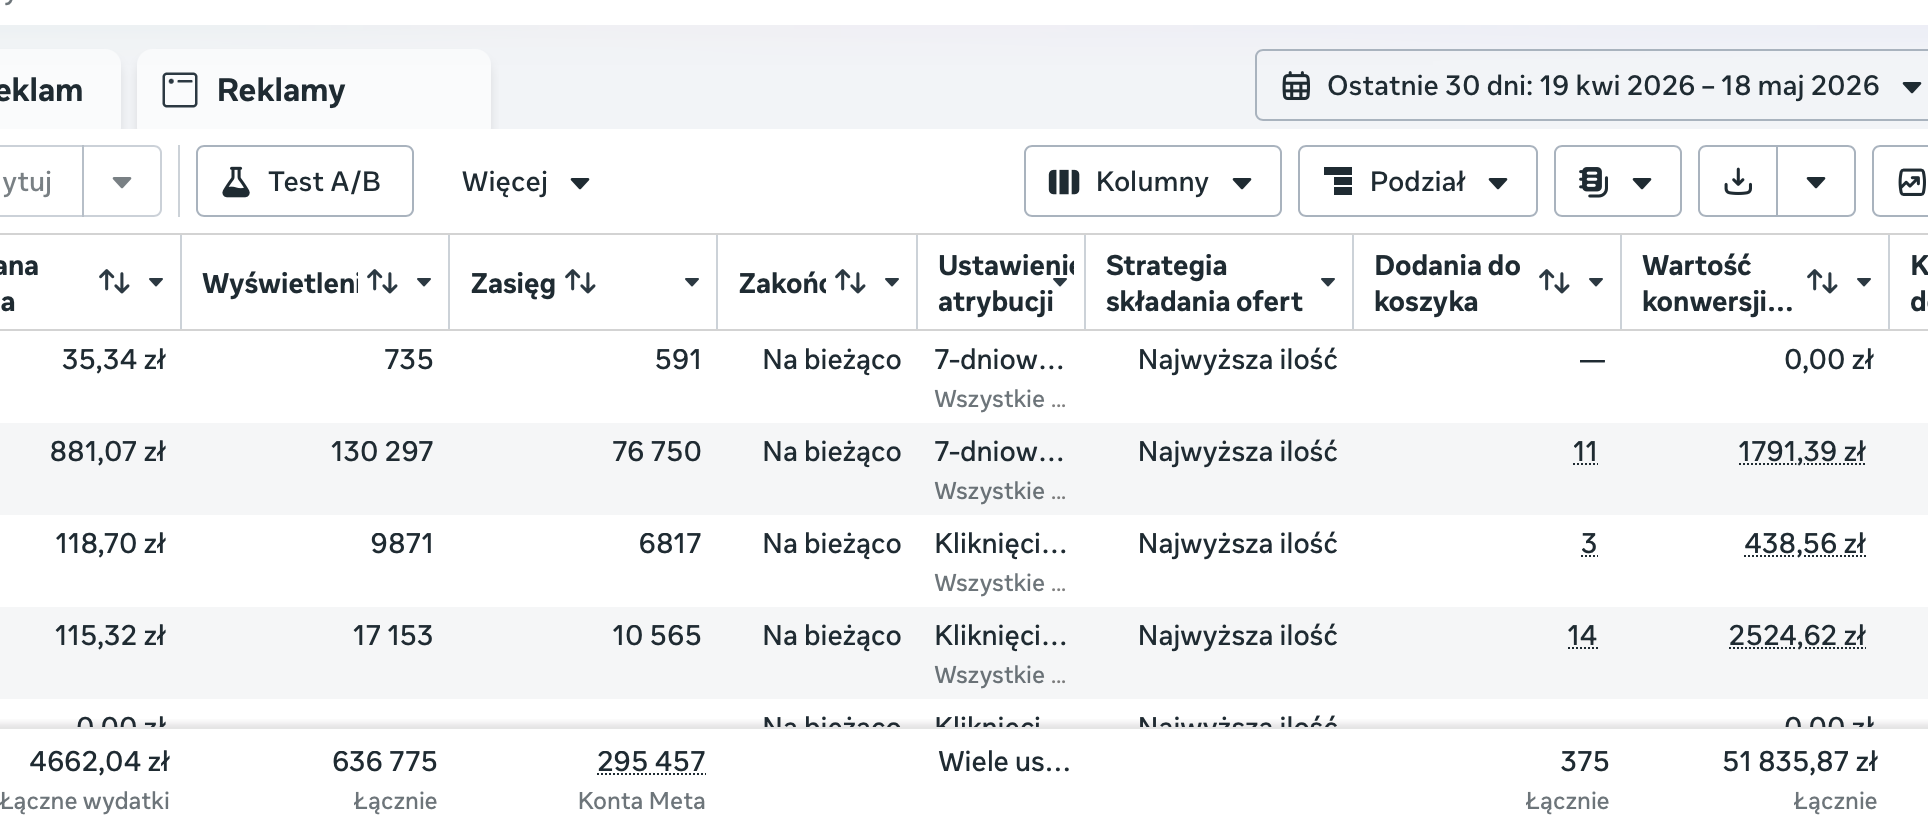Click the charts icon at far right

click(1910, 182)
